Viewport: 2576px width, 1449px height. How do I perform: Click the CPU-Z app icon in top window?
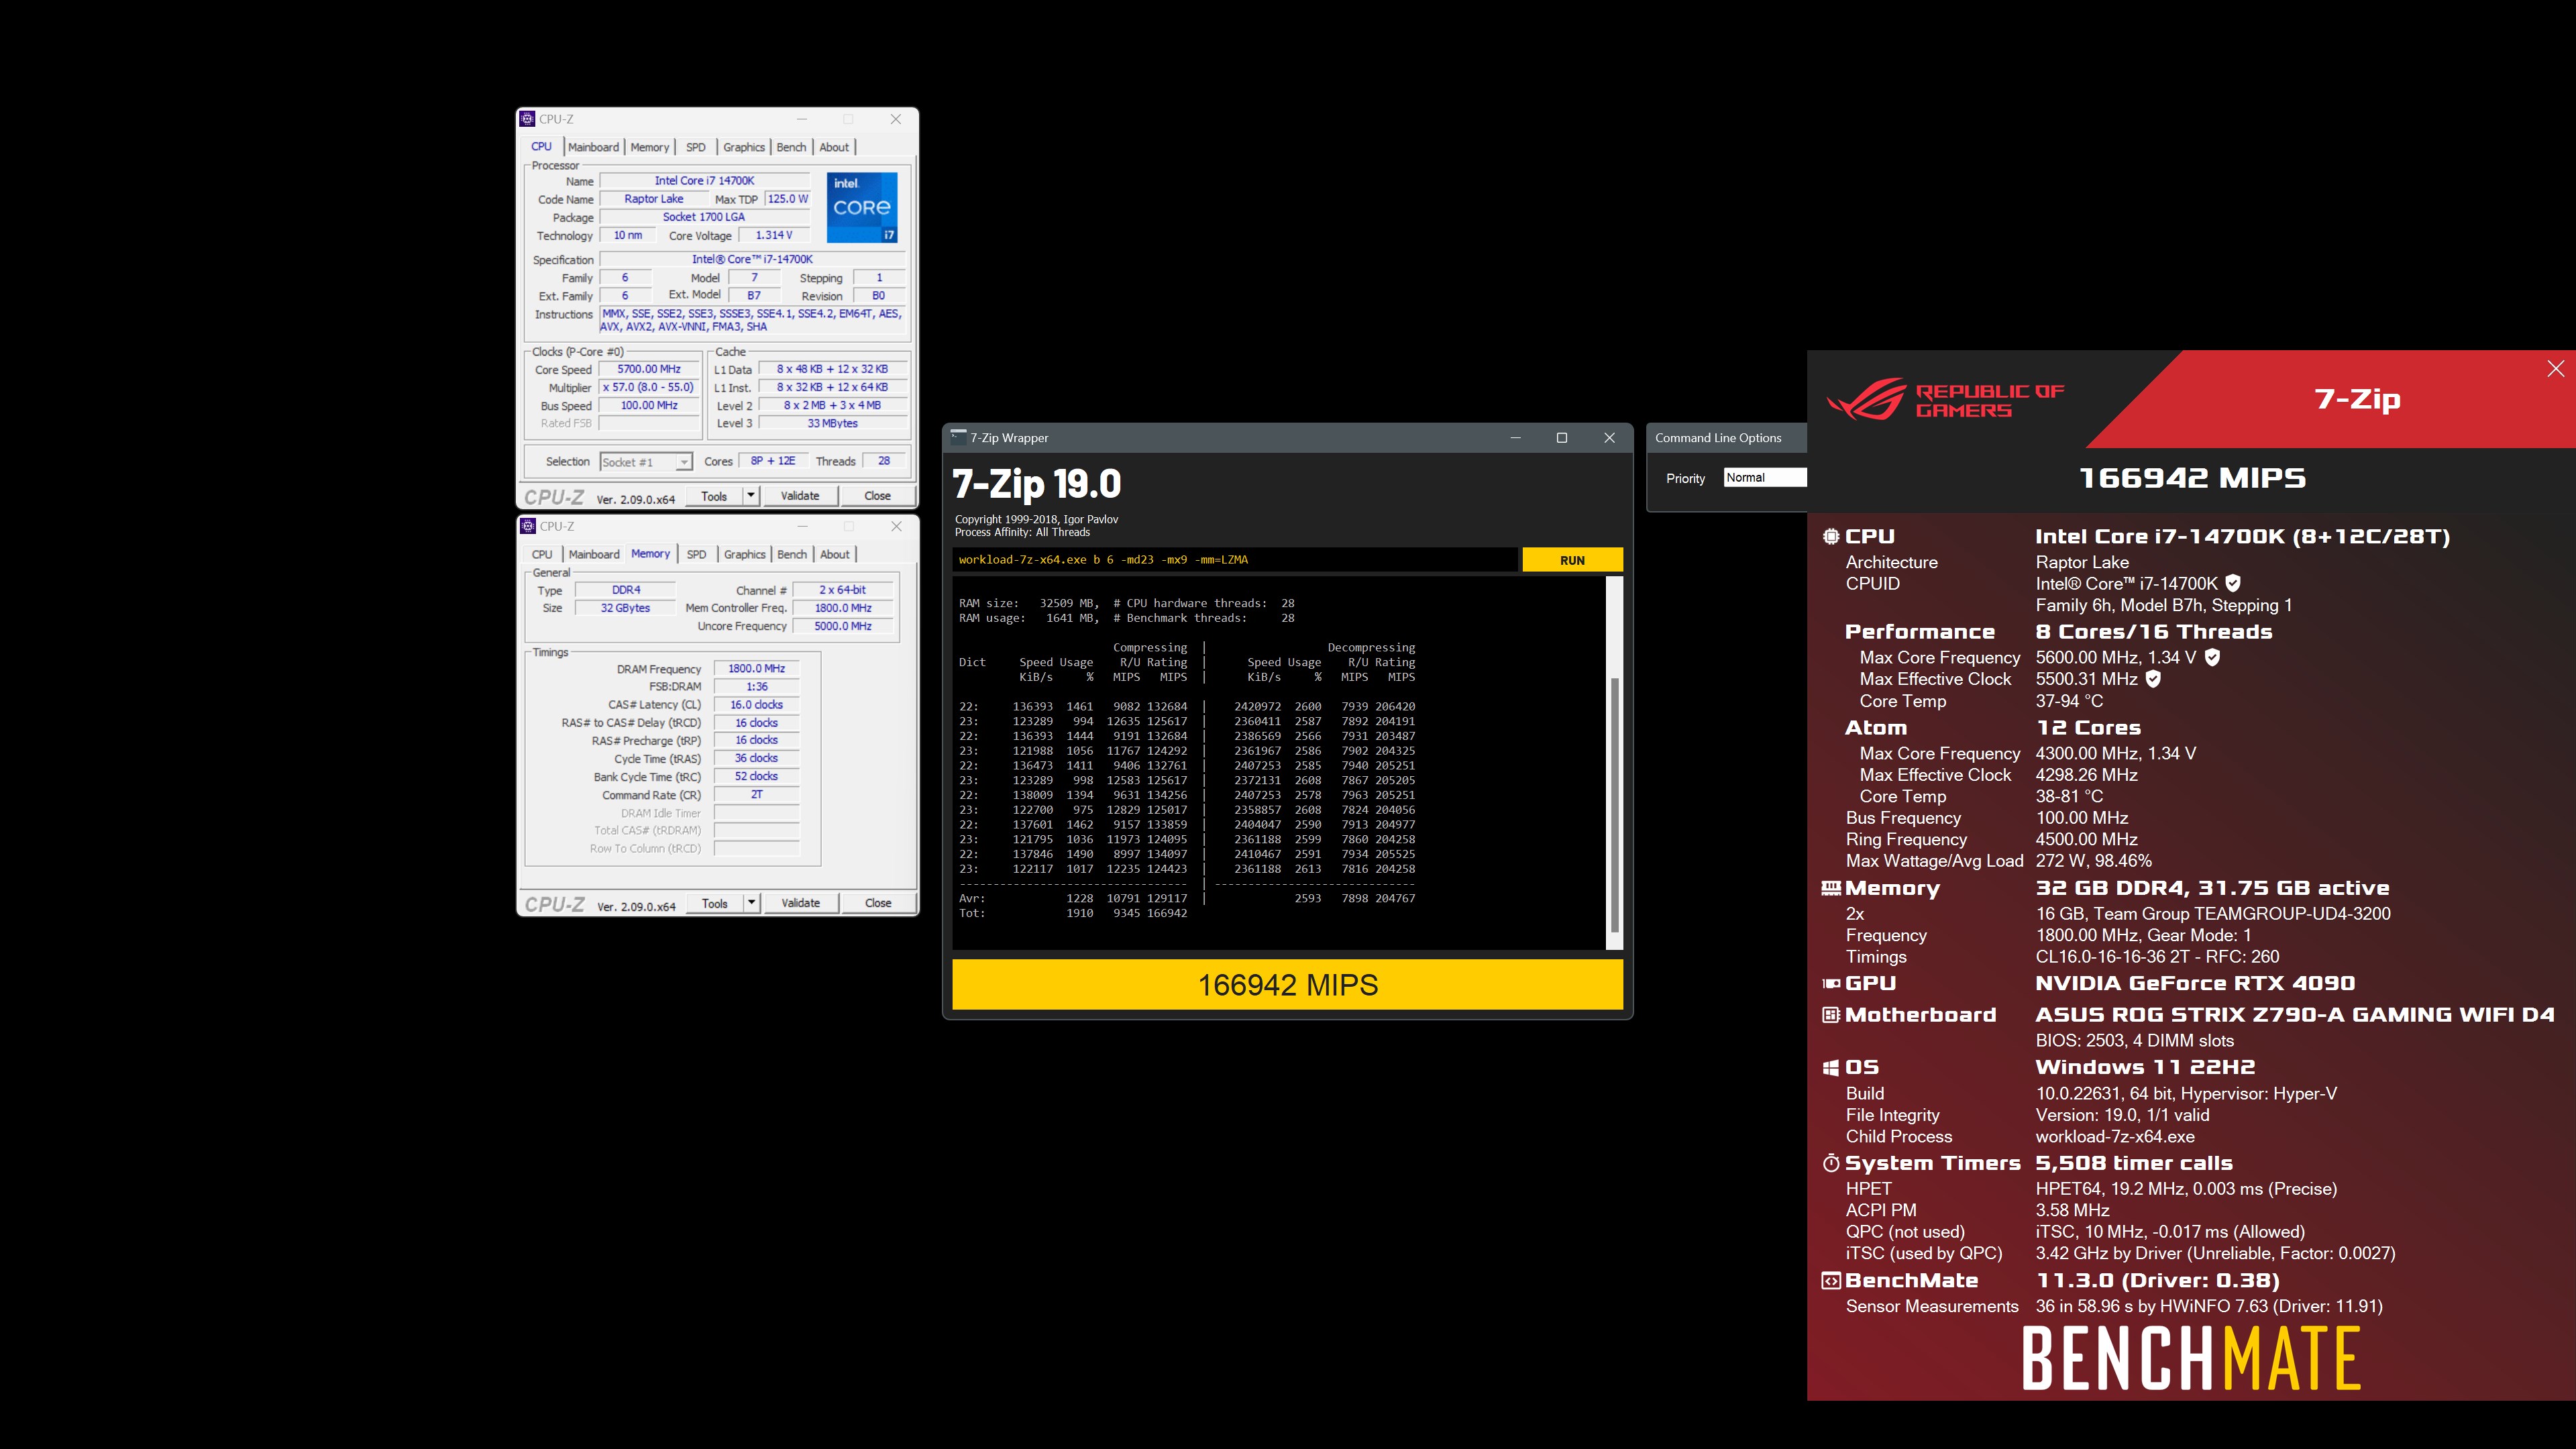click(528, 119)
